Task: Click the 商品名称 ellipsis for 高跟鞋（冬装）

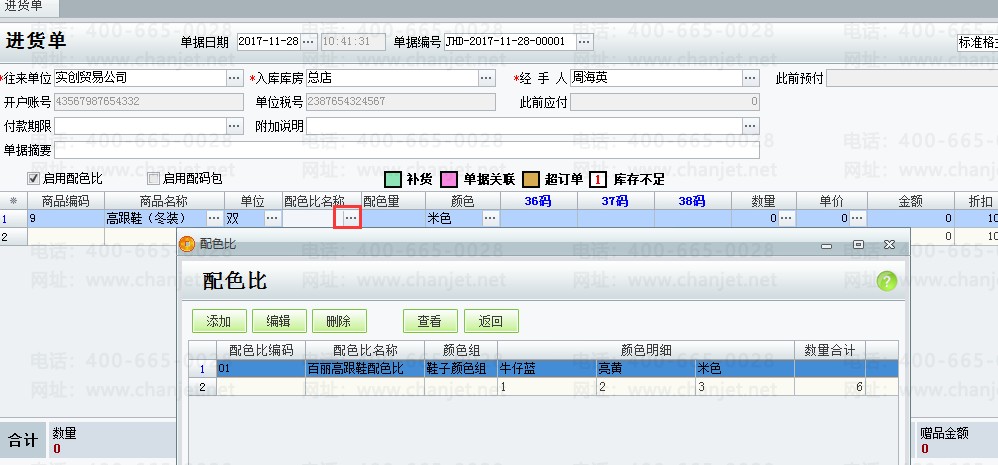Action: [214, 218]
